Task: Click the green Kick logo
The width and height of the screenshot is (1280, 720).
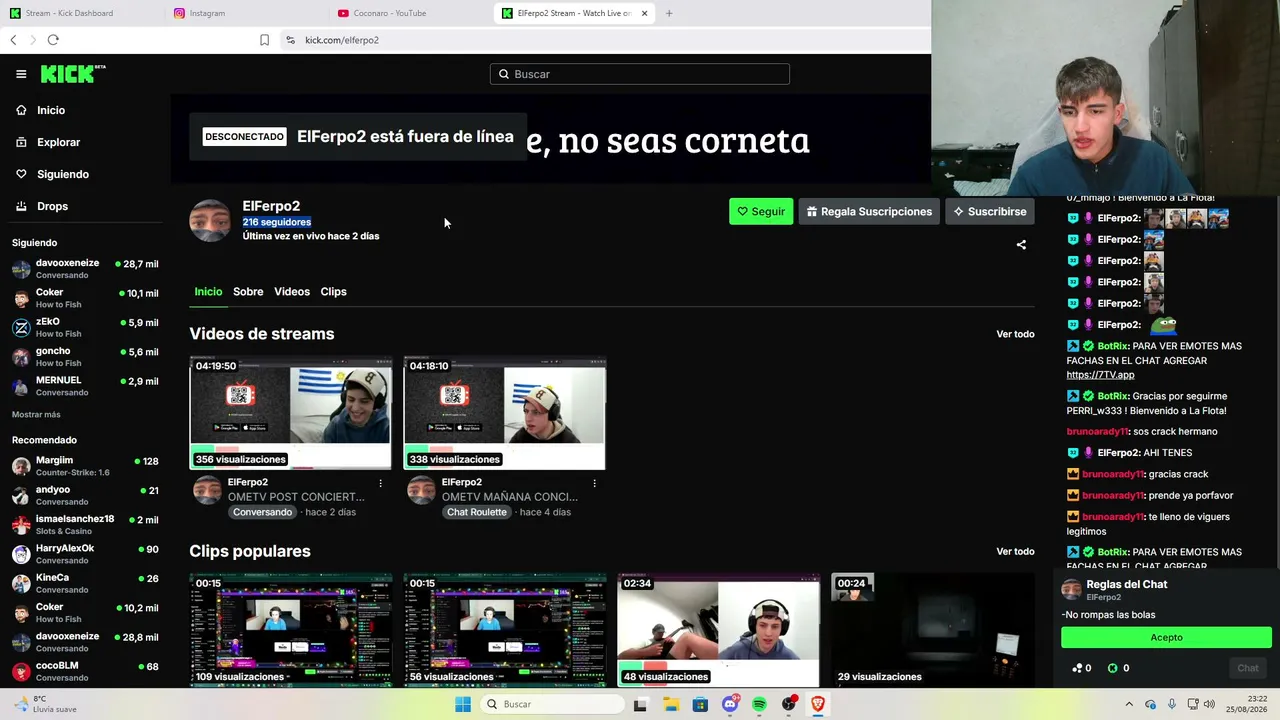Action: [x=73, y=74]
